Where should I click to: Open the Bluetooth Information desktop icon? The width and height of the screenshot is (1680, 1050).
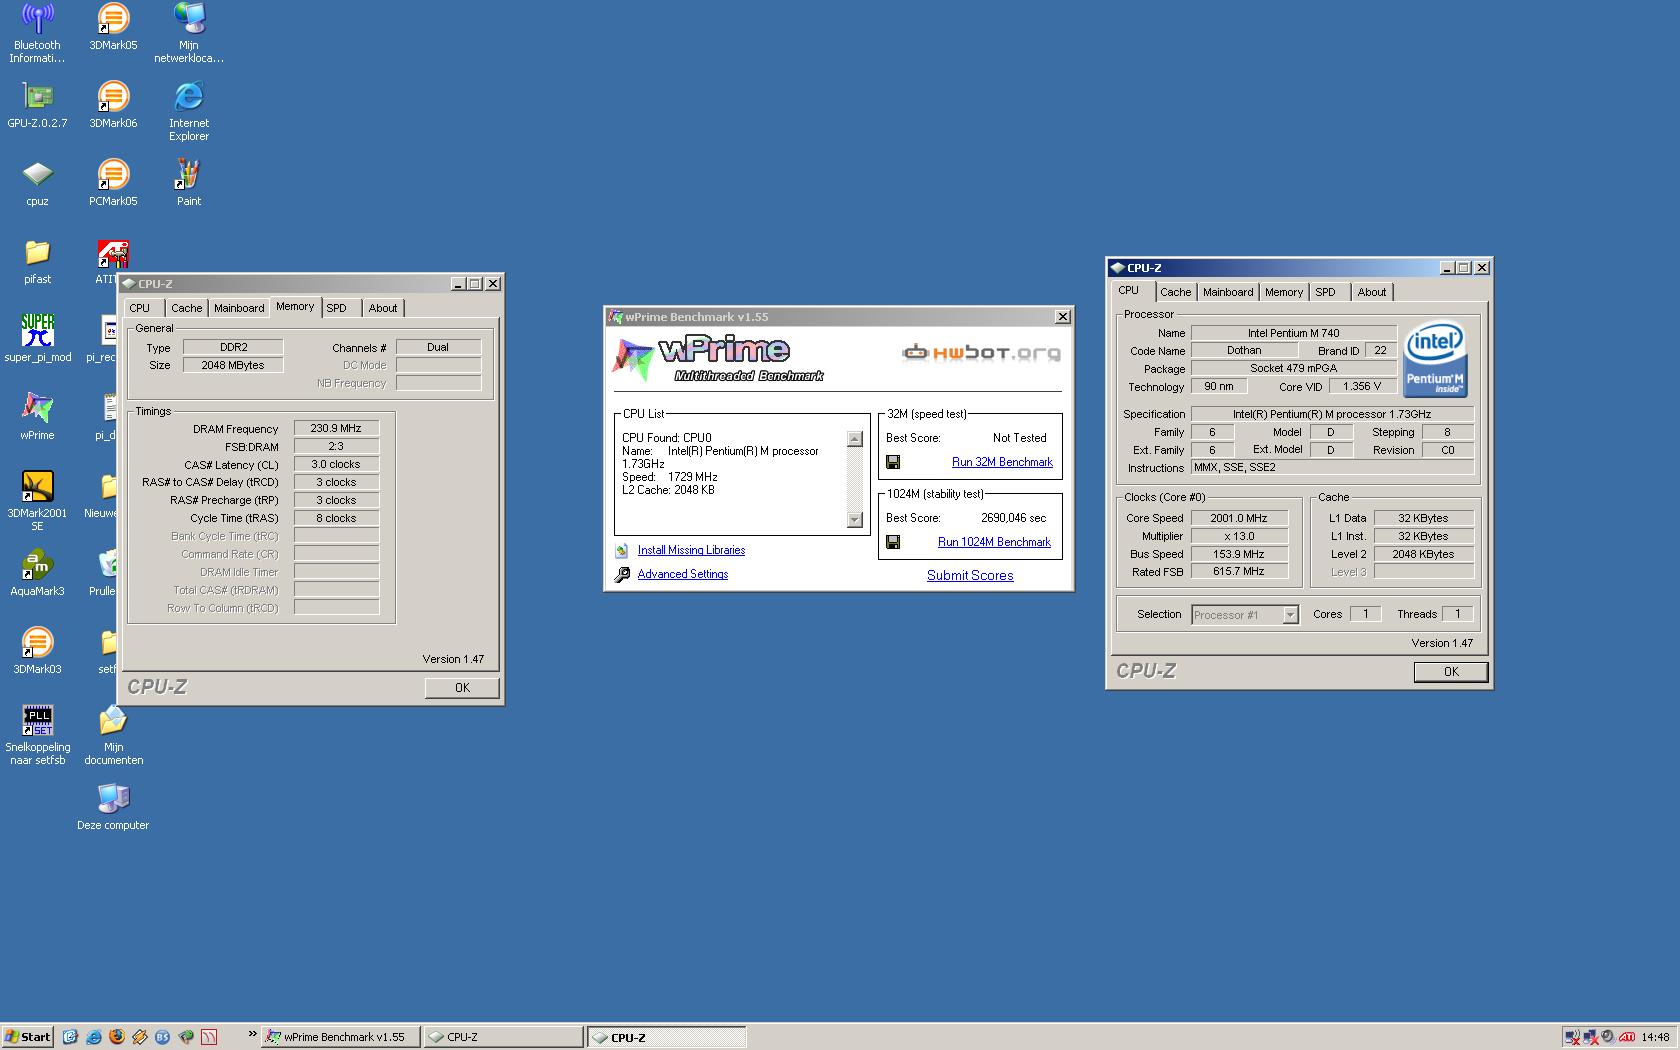click(37, 33)
